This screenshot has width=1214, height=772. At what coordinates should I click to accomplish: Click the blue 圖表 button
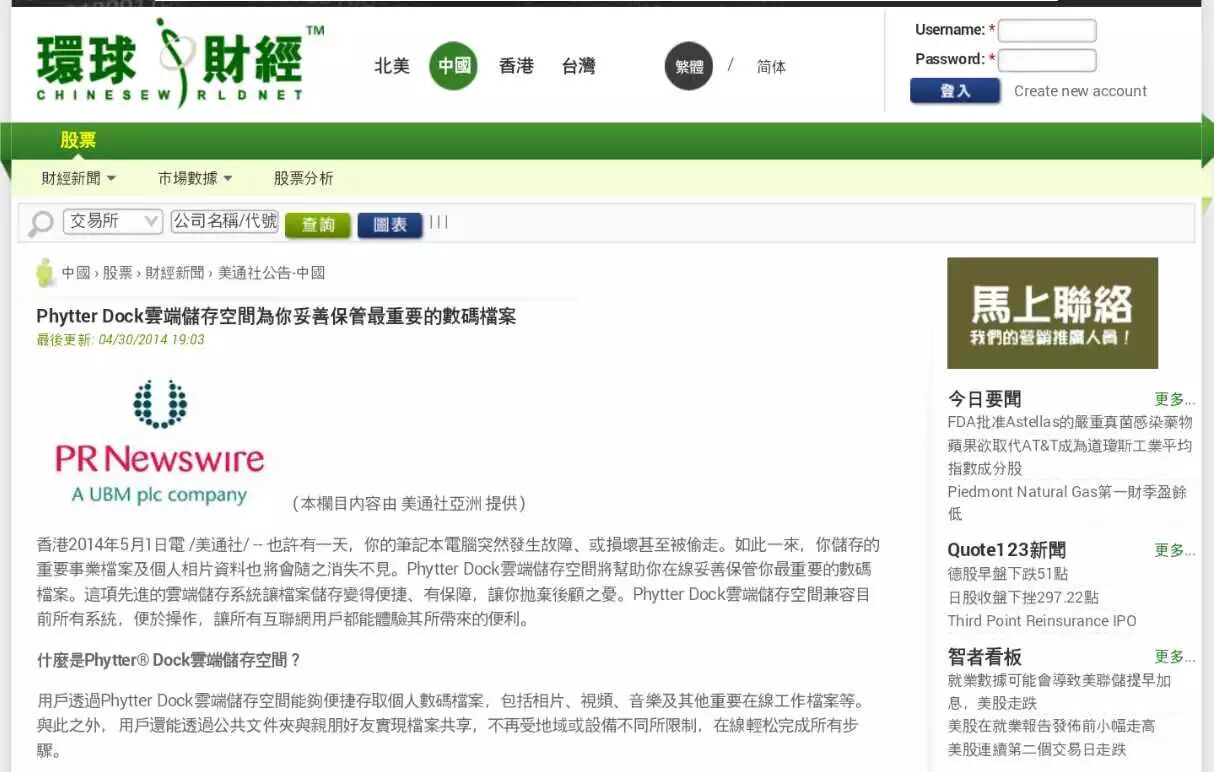tap(390, 225)
